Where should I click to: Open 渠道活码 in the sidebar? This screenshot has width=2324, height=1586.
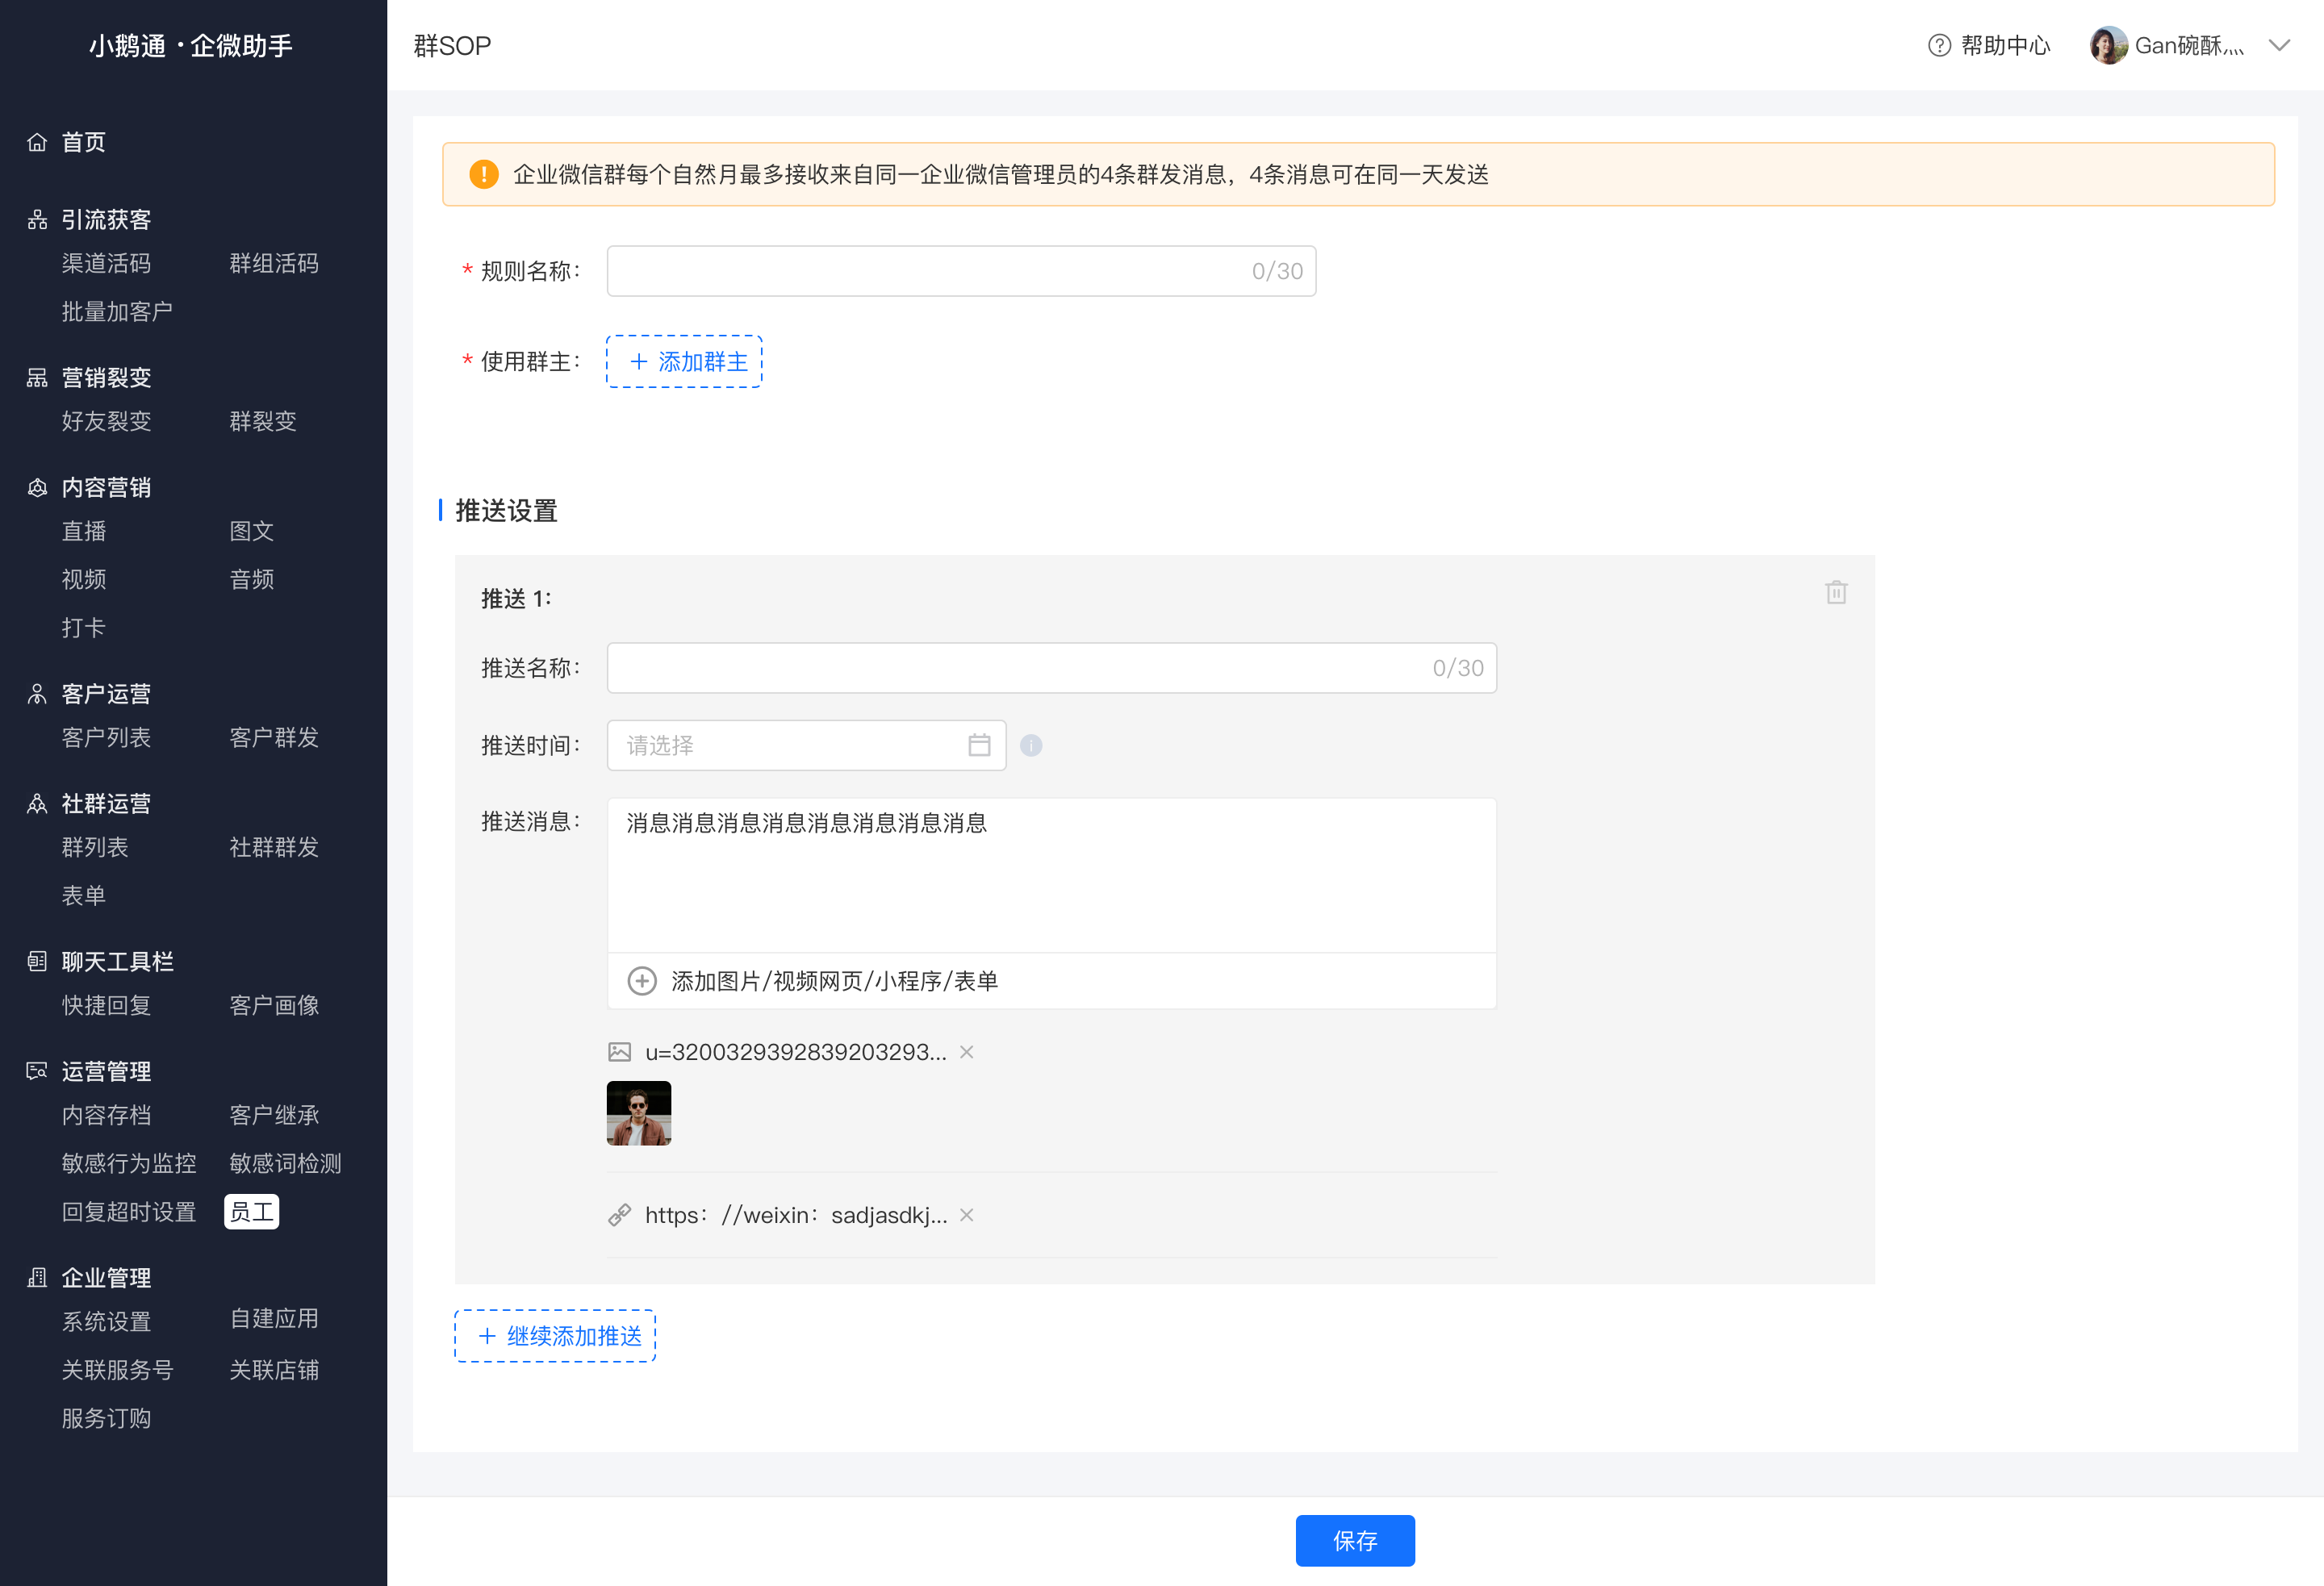(x=106, y=263)
